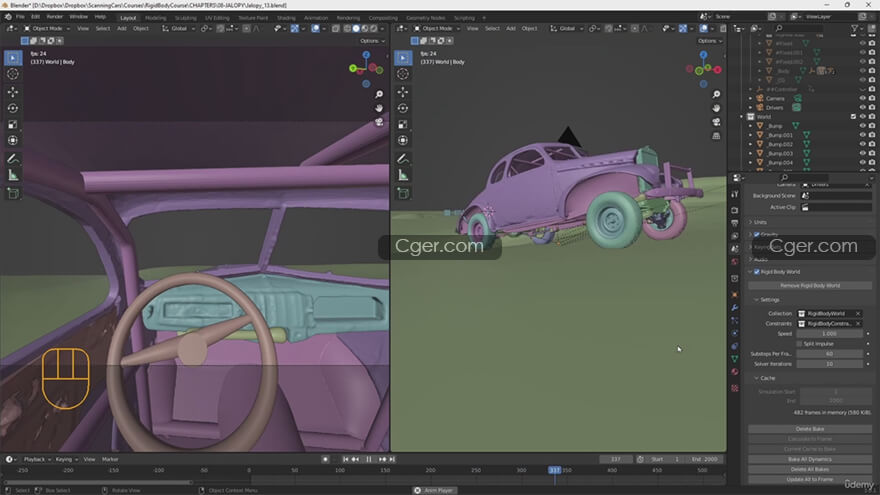Open the Output properties tab
This screenshot has width=880, height=495.
coord(735,223)
